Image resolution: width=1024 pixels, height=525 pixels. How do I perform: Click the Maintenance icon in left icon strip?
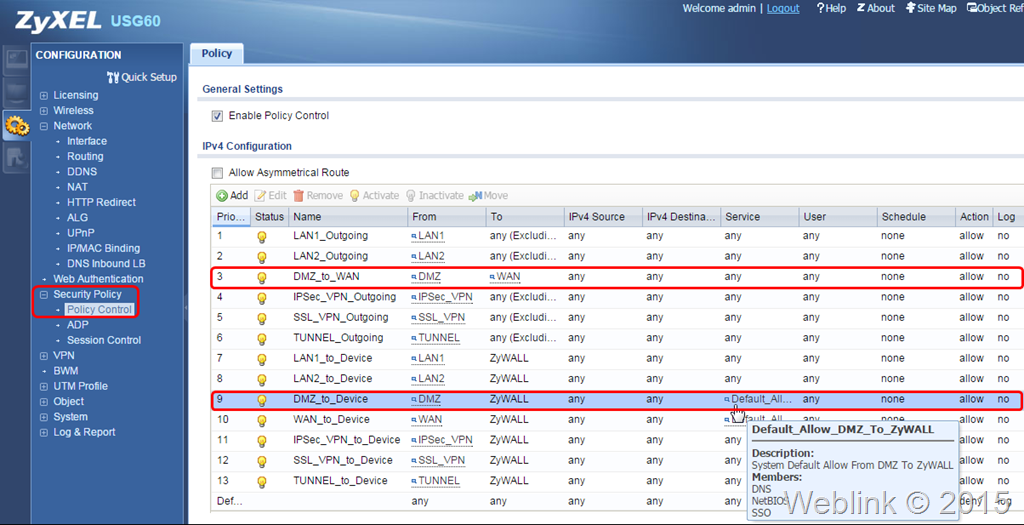16,157
